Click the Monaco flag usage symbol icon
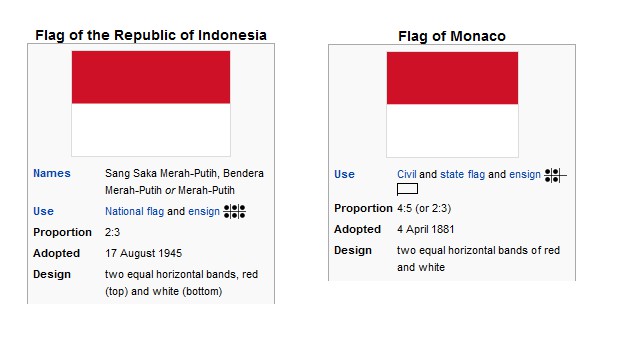 556,175
